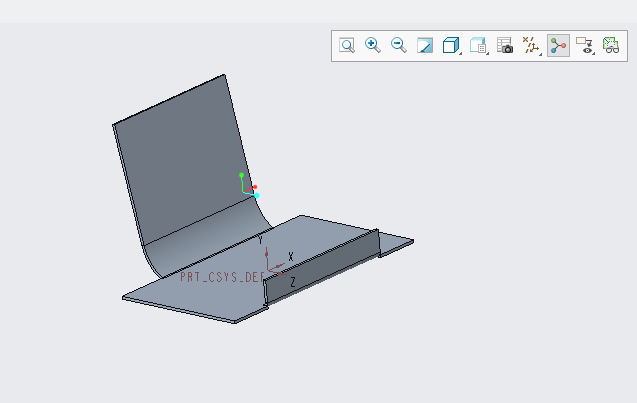Expand the Saved Orientations list
Image resolution: width=637 pixels, height=403 pixels.
click(479, 46)
